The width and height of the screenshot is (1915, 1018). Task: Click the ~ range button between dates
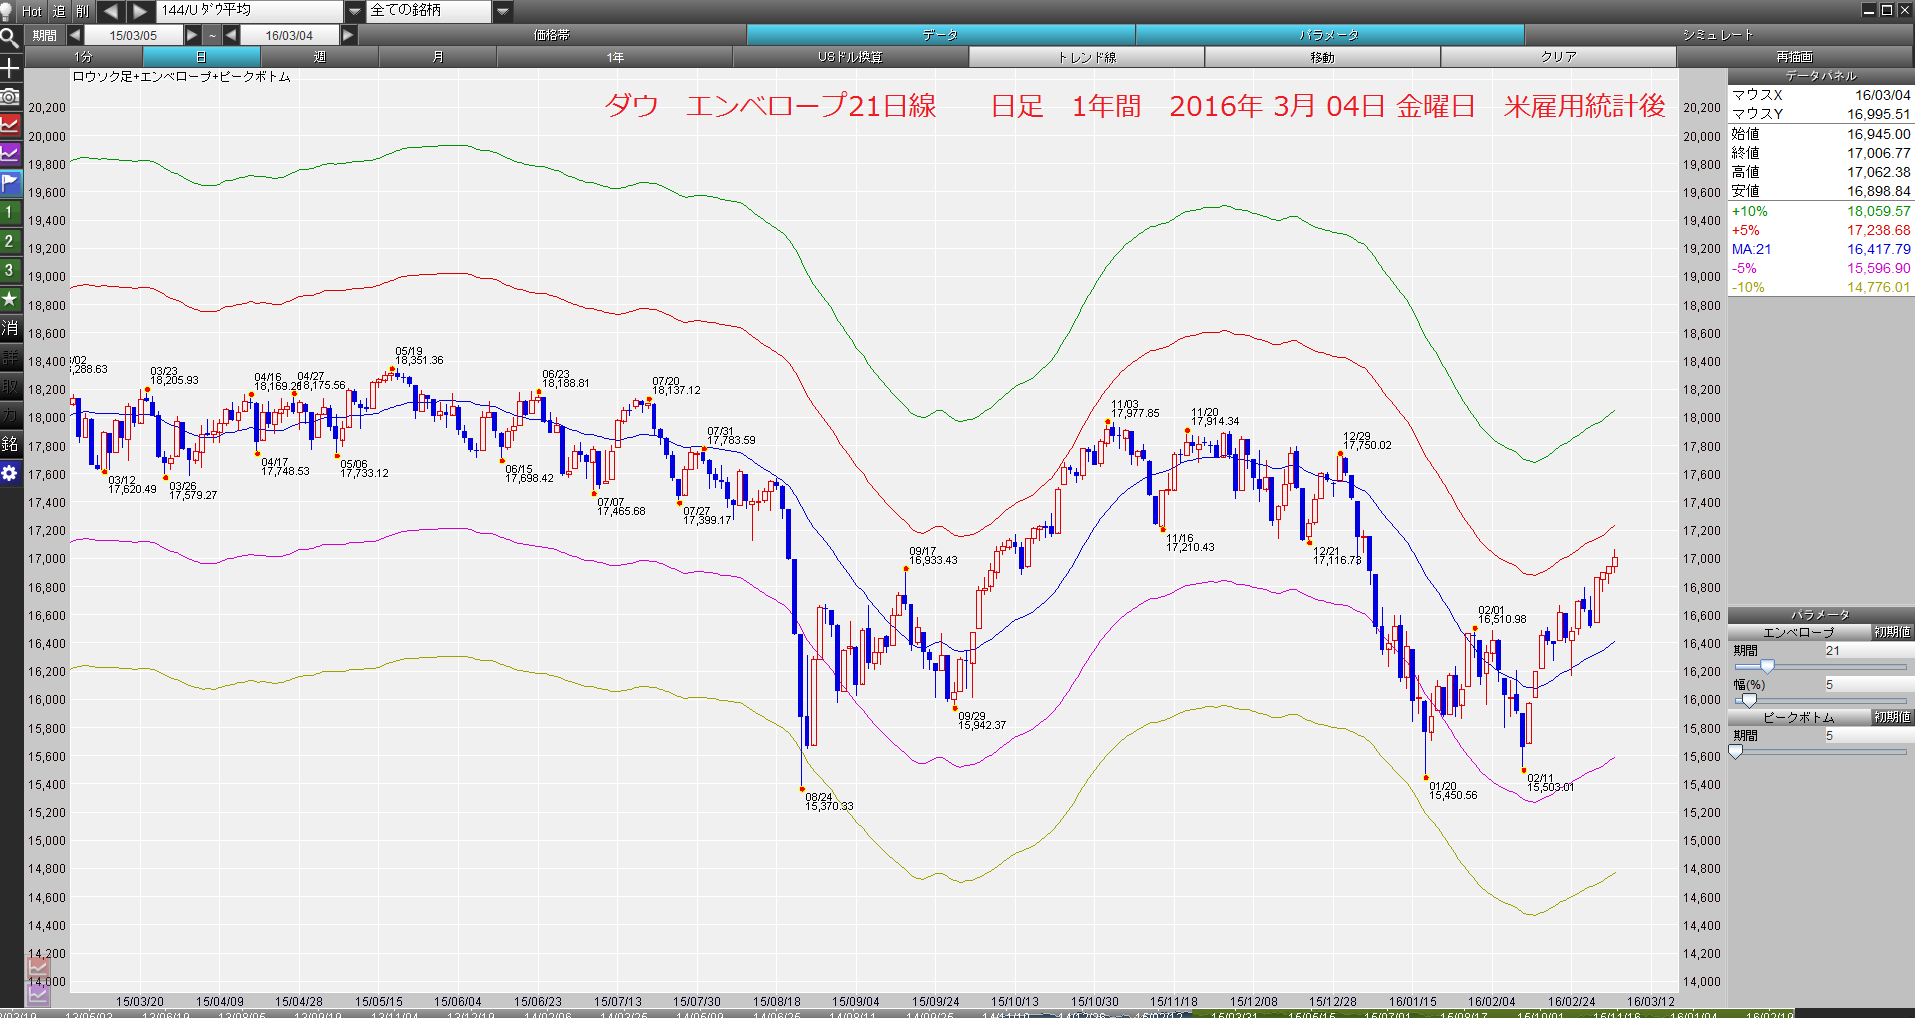pos(212,35)
